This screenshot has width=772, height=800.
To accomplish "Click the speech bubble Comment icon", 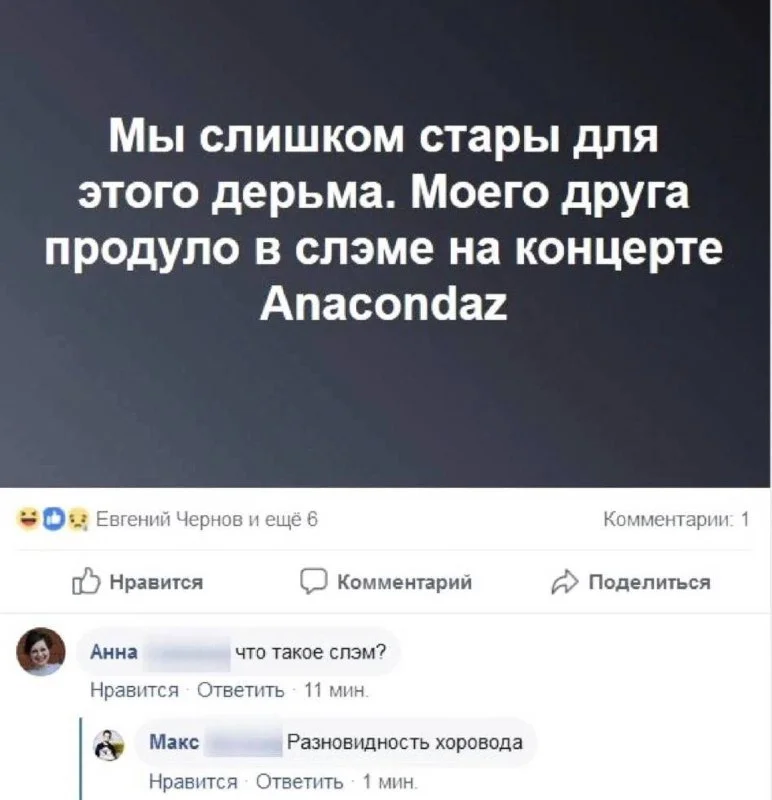I will click(313, 582).
